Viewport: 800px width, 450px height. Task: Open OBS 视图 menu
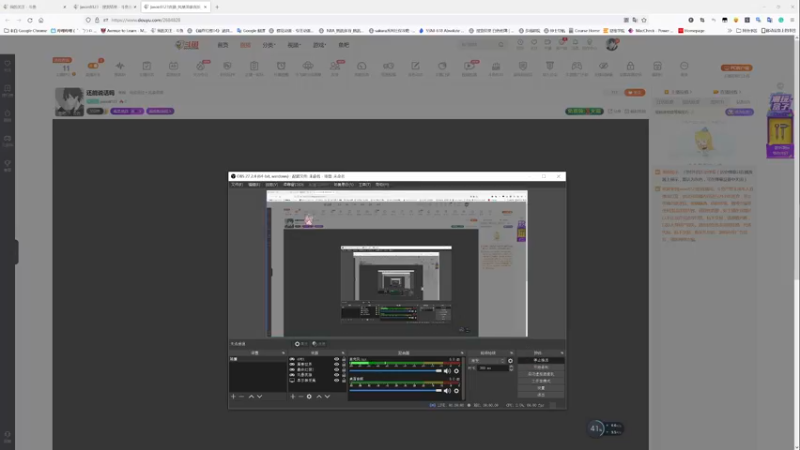click(x=271, y=185)
